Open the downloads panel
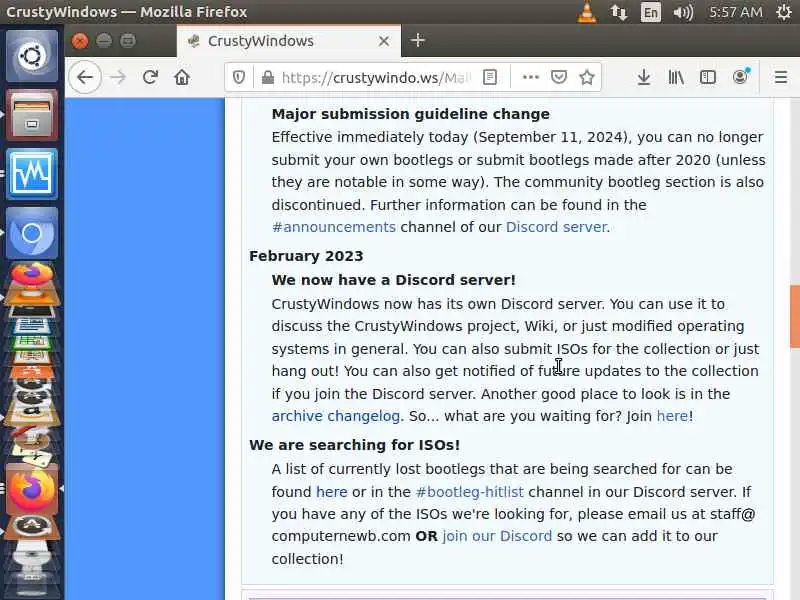 point(644,78)
